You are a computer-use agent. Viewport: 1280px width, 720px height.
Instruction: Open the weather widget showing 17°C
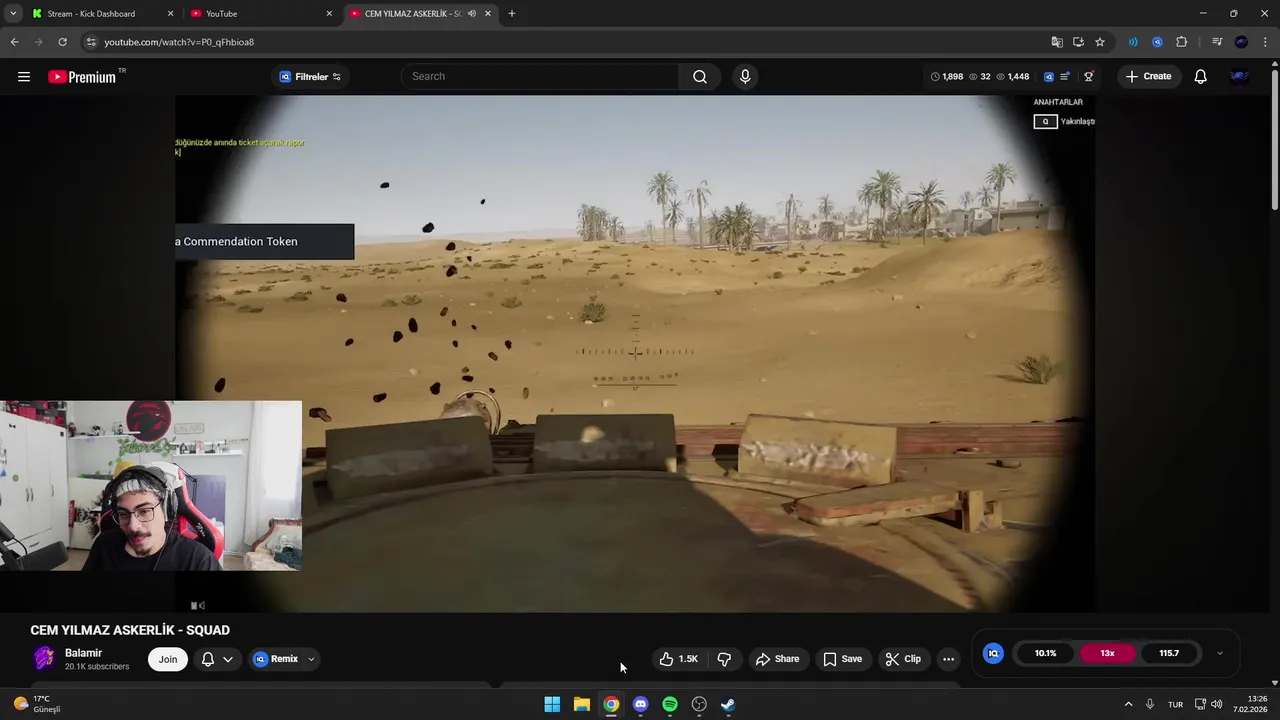click(38, 704)
